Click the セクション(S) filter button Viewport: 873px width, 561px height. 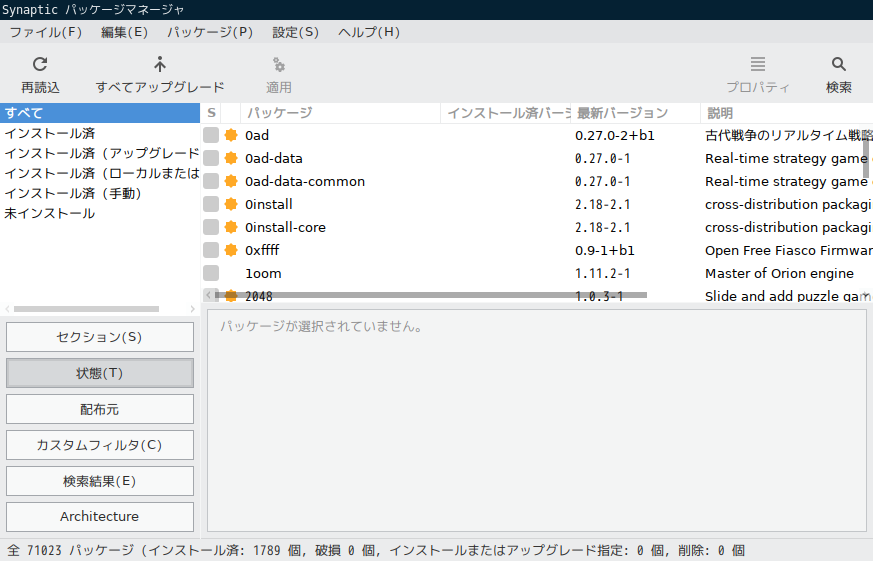point(100,337)
